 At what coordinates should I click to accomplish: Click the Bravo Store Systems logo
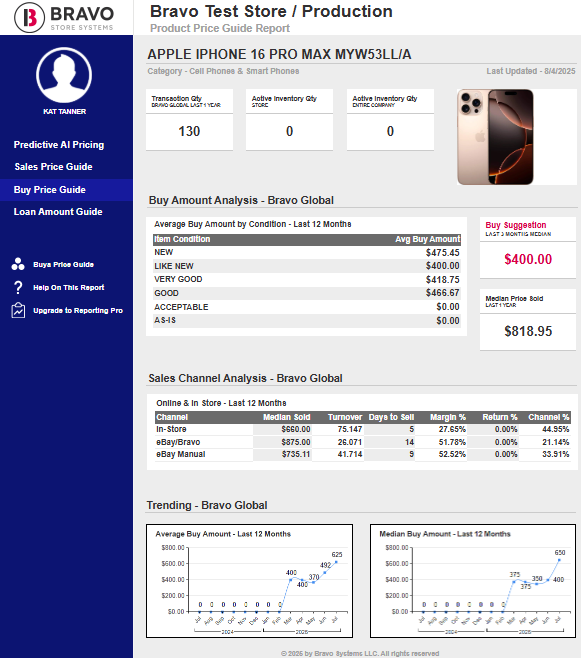click(64, 17)
